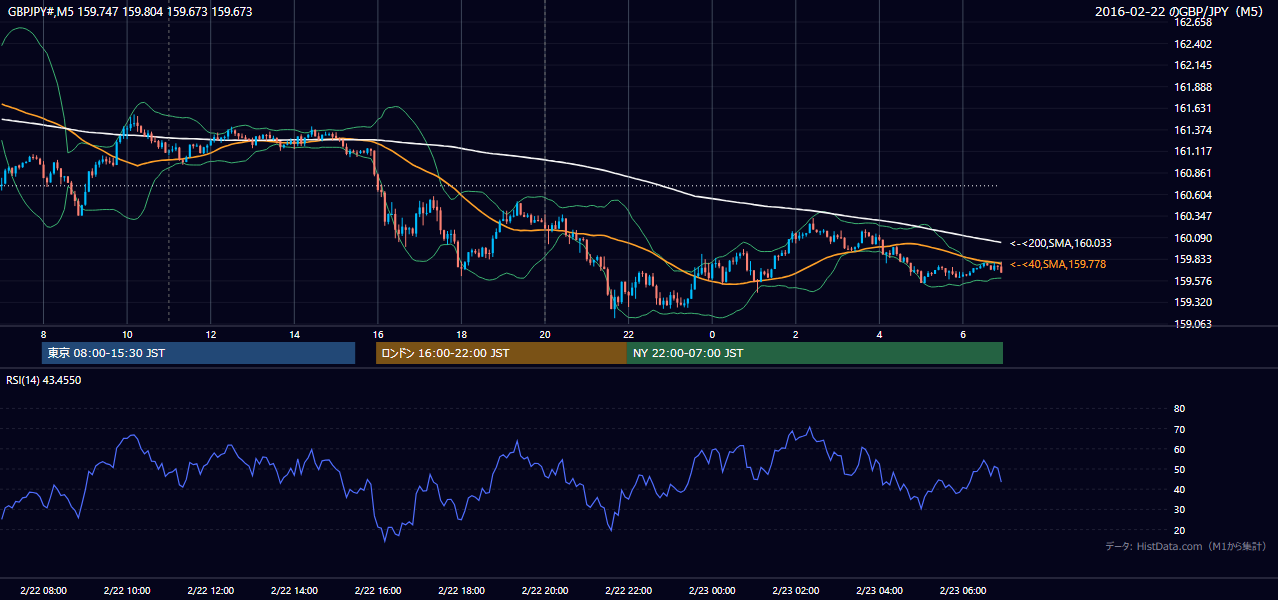Click the RSI(14) 43.4550 indicator label
Viewport: 1278px width, 600px height.
(43, 380)
